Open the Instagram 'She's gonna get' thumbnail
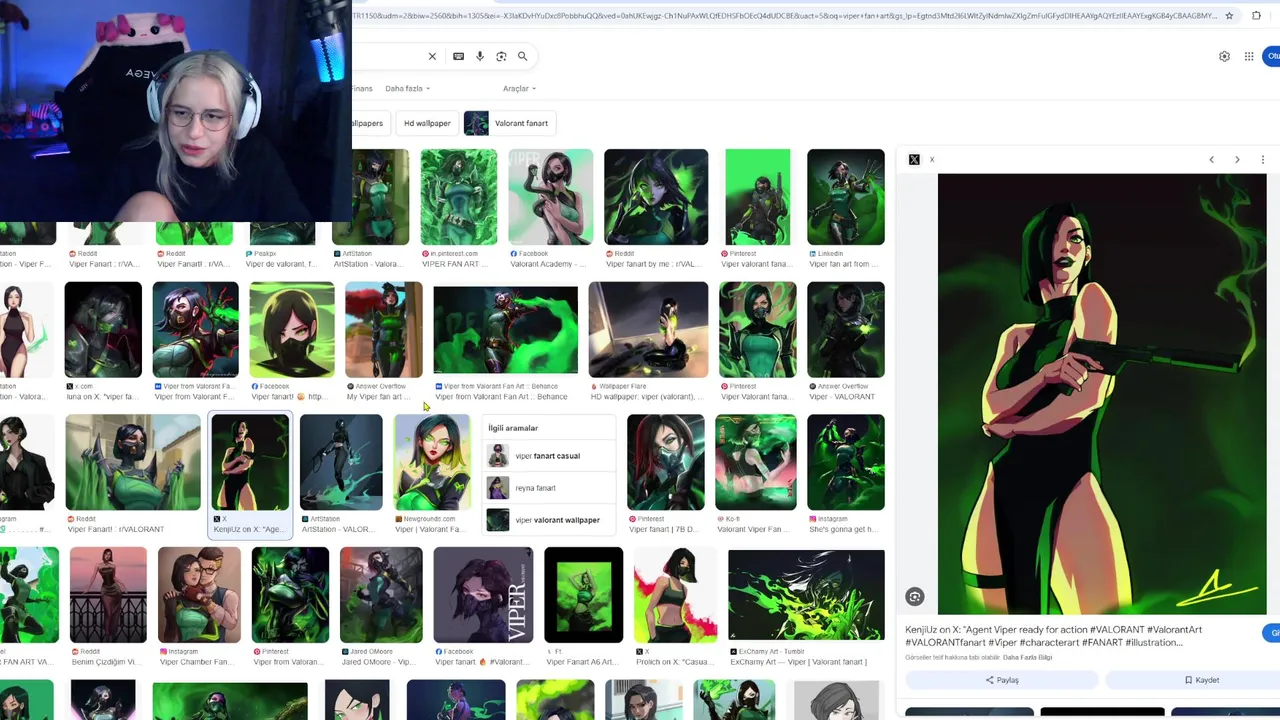This screenshot has width=1280, height=720. [846, 463]
